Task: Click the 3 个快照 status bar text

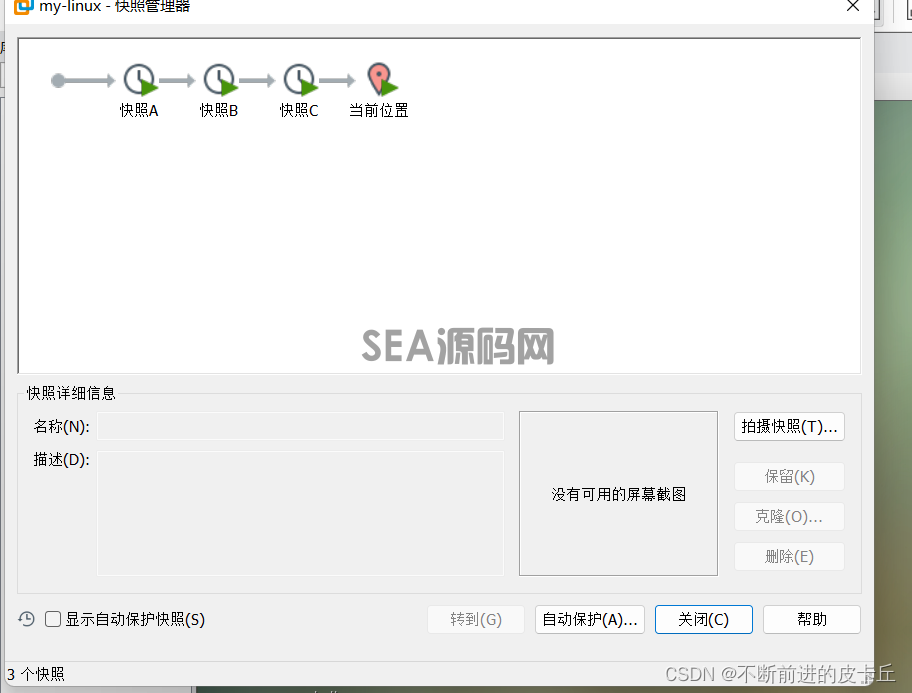Action: [x=35, y=674]
